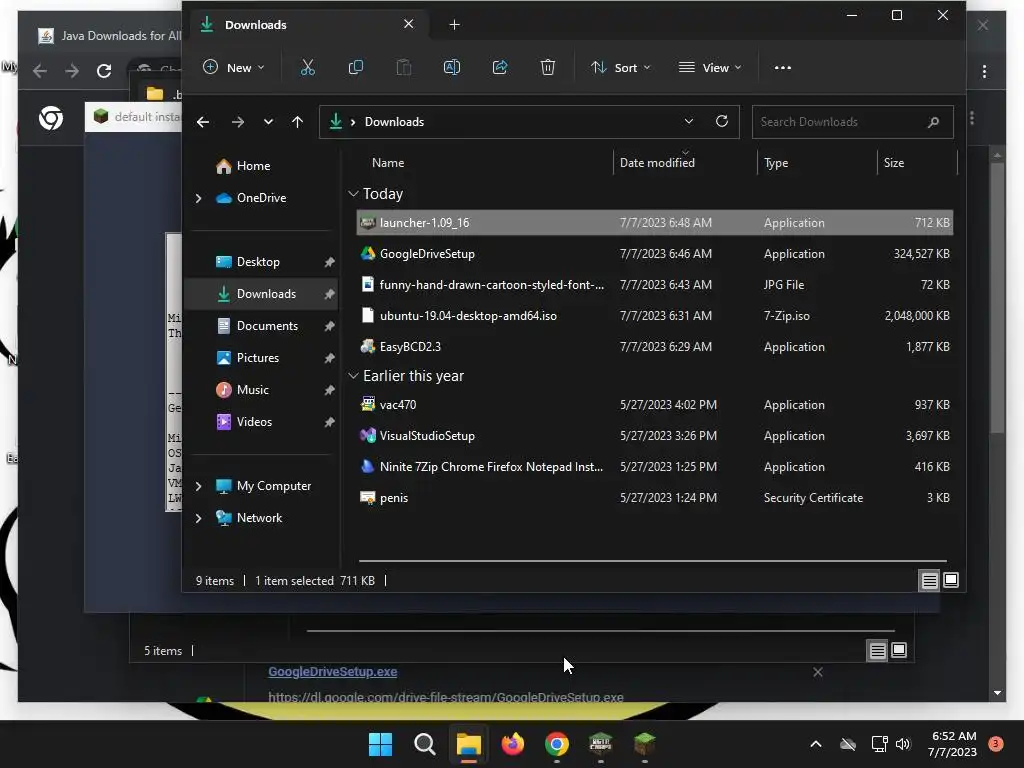This screenshot has width=1024, height=768.
Task: Collapse the Today group
Action: 353,194
